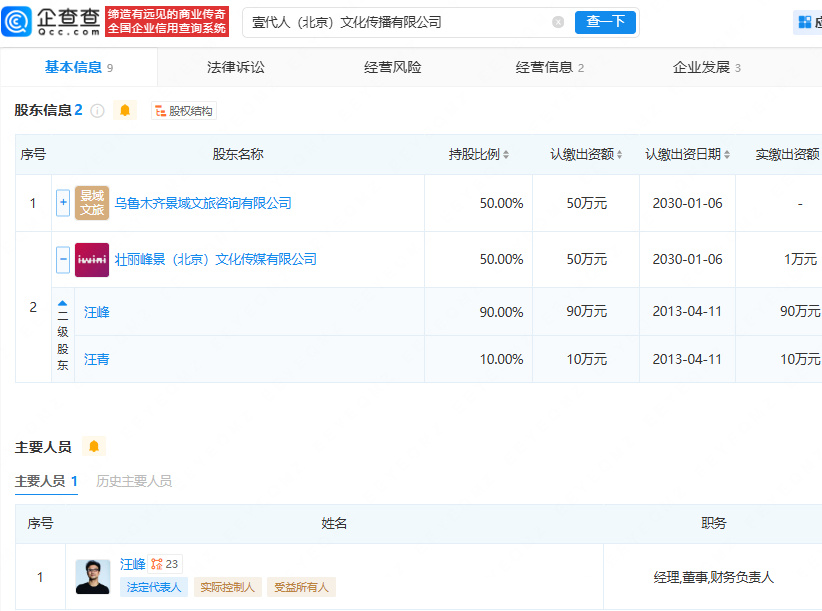Image resolution: width=822 pixels, height=611 pixels.
Task: Click the bell alert icon beside 股东信息
Action: pos(125,110)
